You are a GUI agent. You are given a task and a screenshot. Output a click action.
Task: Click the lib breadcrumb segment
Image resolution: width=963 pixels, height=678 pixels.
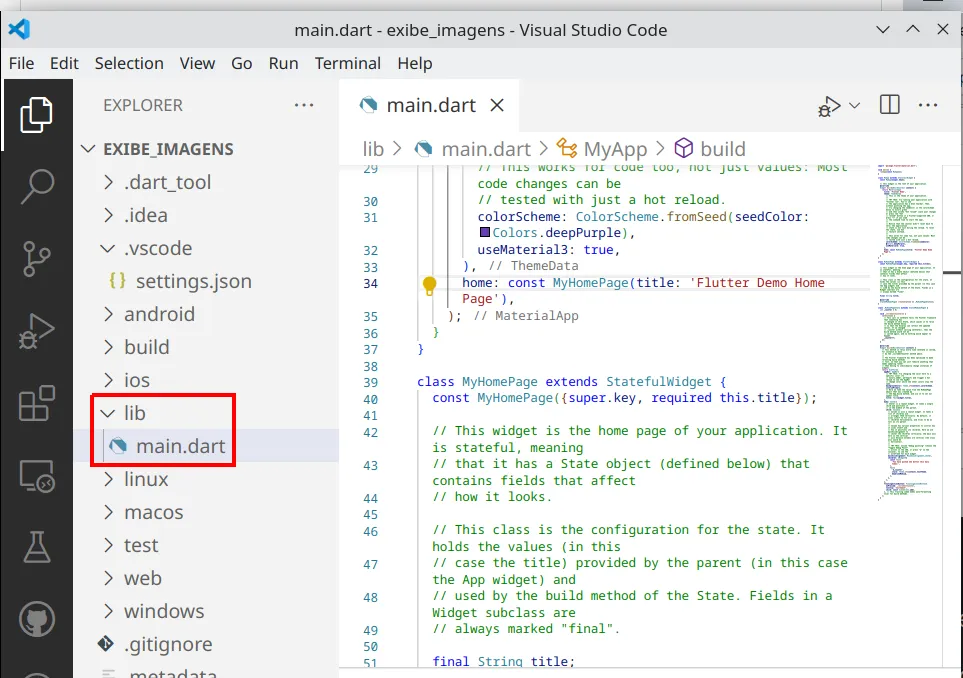pos(373,149)
